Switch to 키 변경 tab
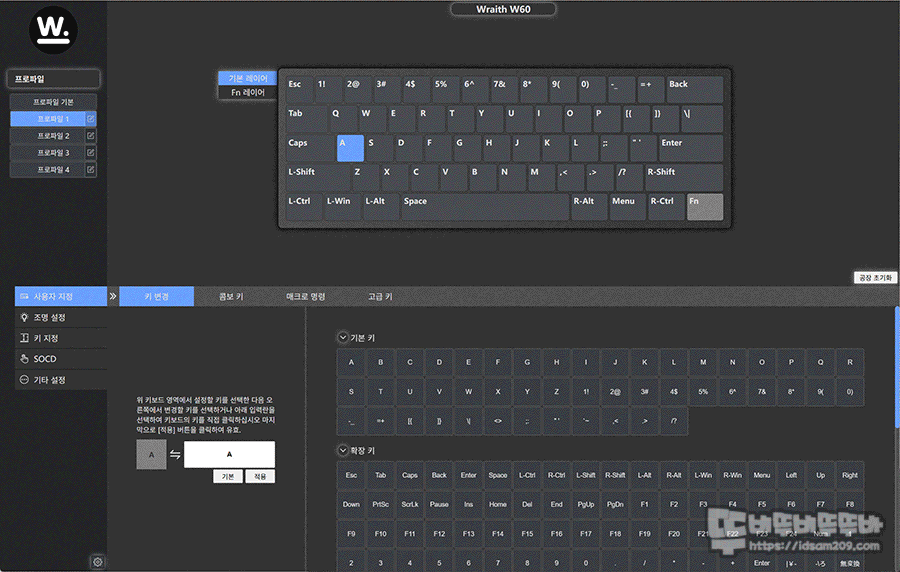 (x=157, y=297)
